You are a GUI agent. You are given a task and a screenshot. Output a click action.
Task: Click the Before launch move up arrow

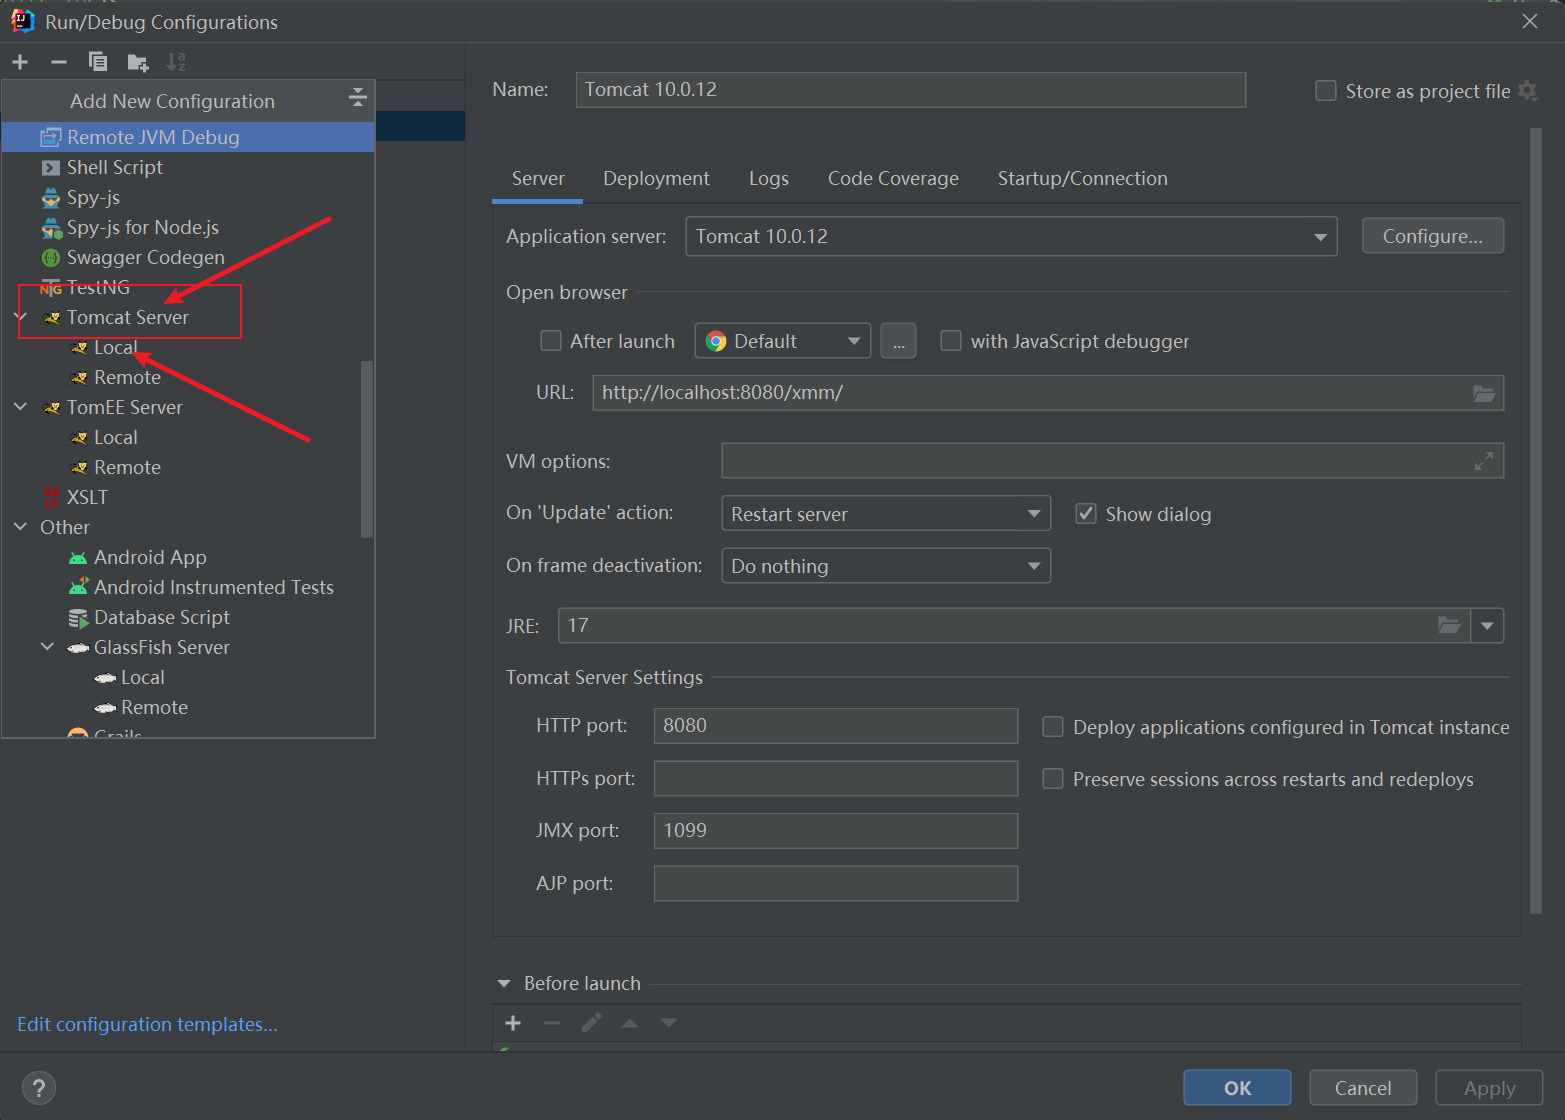coord(630,1023)
